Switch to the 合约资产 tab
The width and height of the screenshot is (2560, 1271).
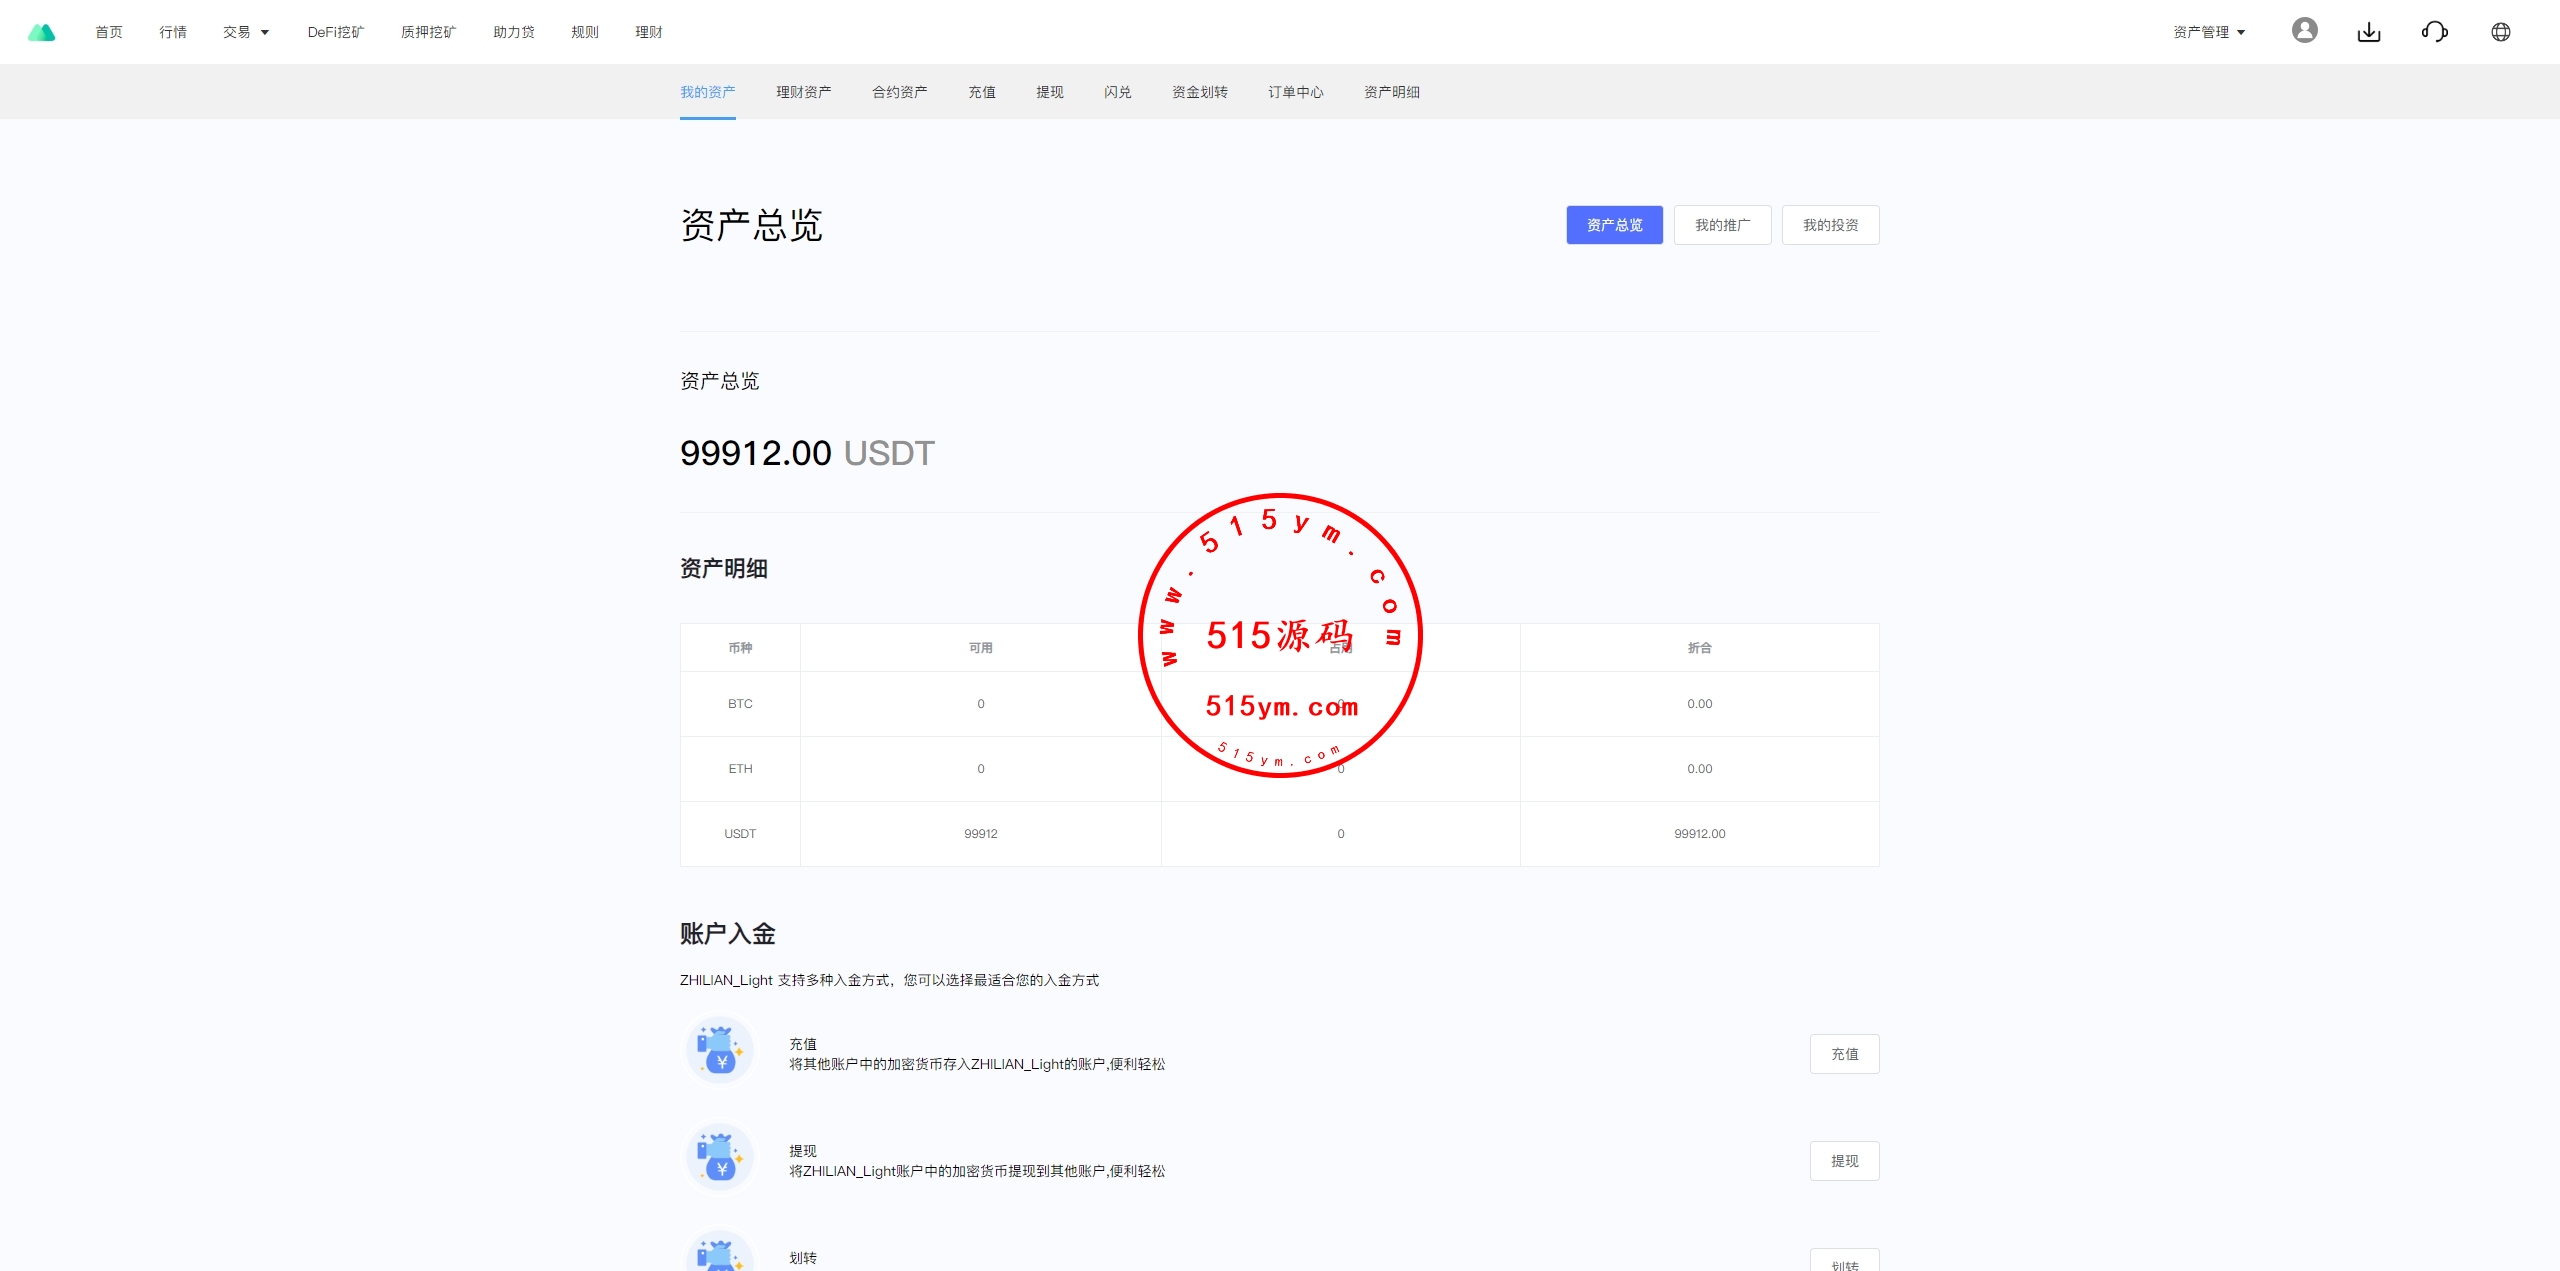[899, 92]
